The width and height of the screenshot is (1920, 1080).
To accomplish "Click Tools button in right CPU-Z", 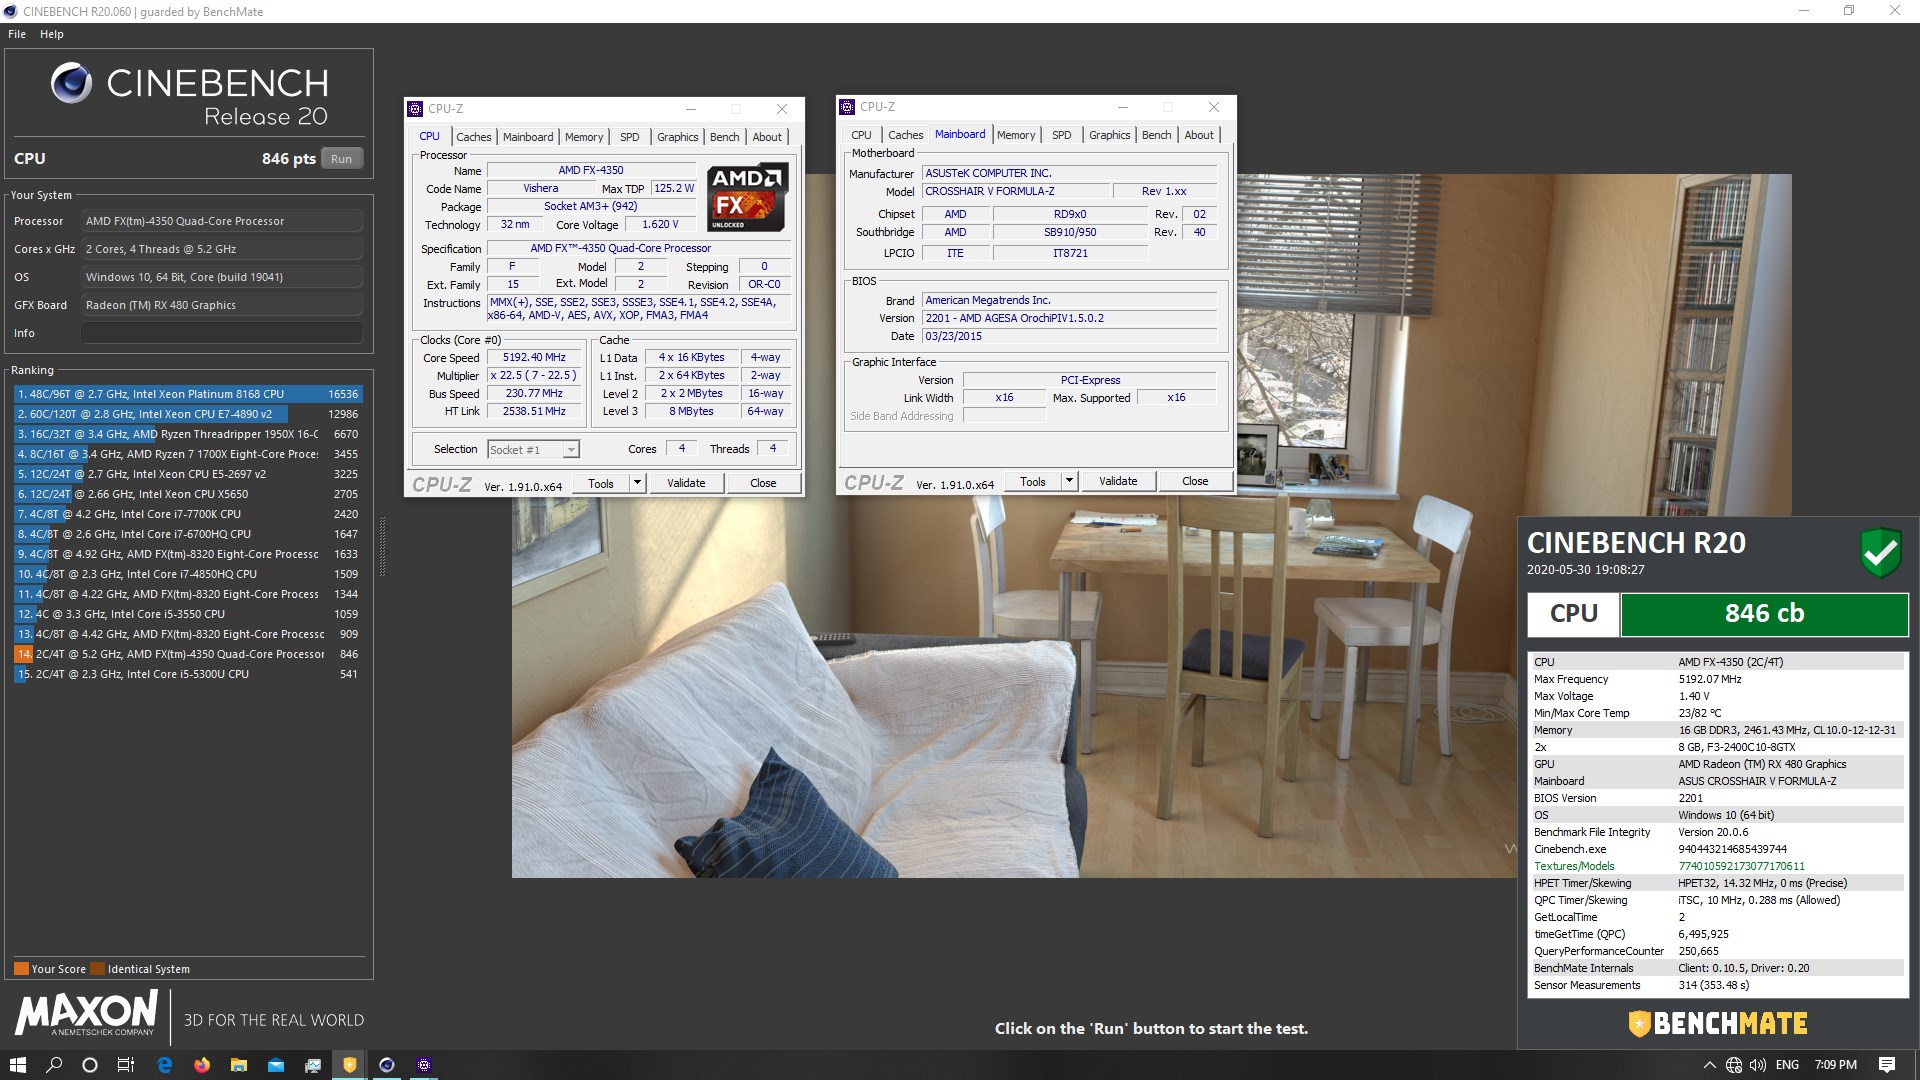I will click(1033, 481).
